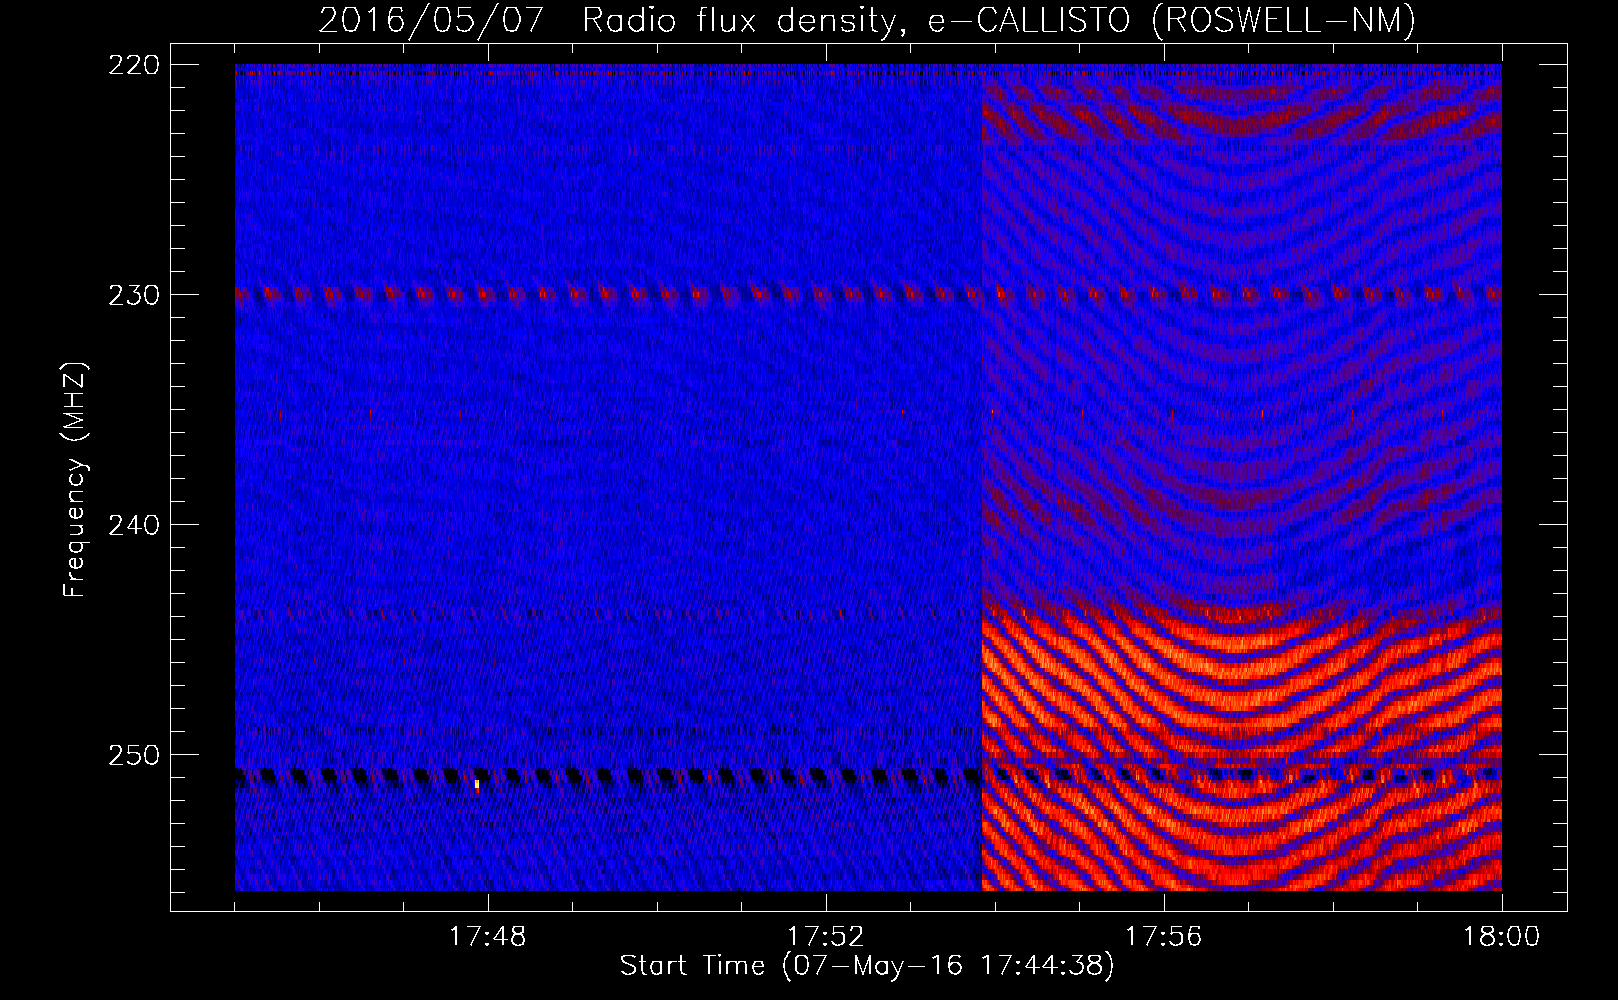Click the 250 frequency tick label

pos(134,755)
